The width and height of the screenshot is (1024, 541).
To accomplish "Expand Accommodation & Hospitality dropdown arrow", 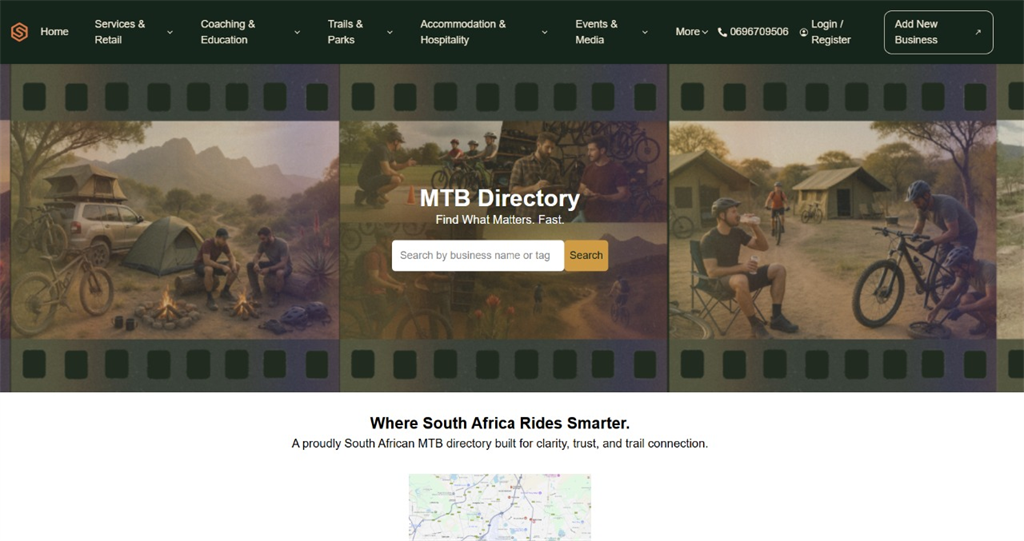I will point(544,32).
